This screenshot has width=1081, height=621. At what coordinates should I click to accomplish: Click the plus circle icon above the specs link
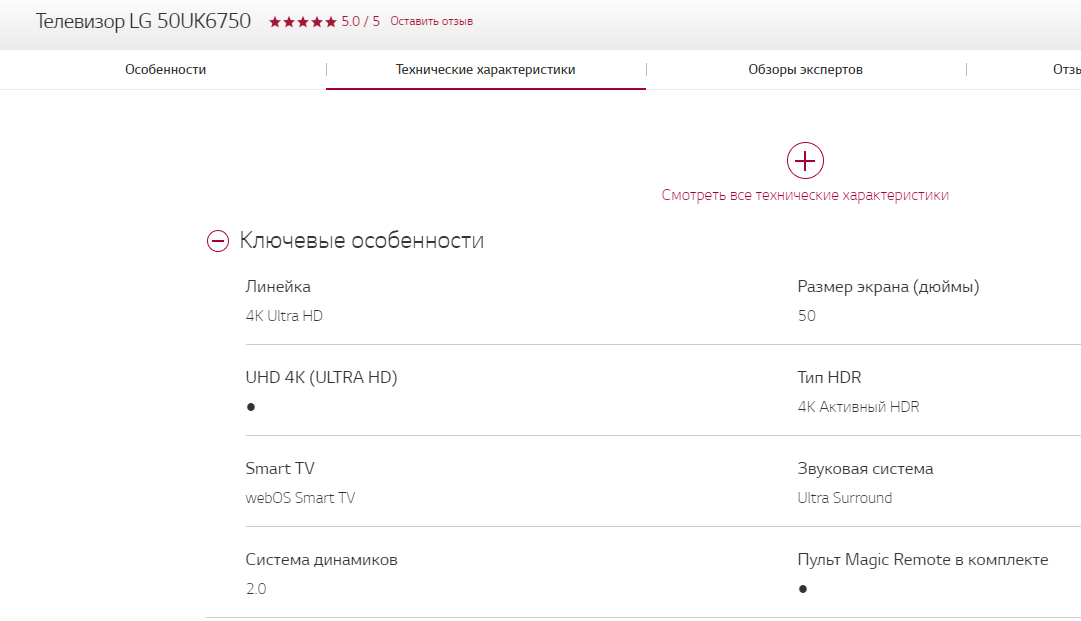pyautogui.click(x=805, y=160)
